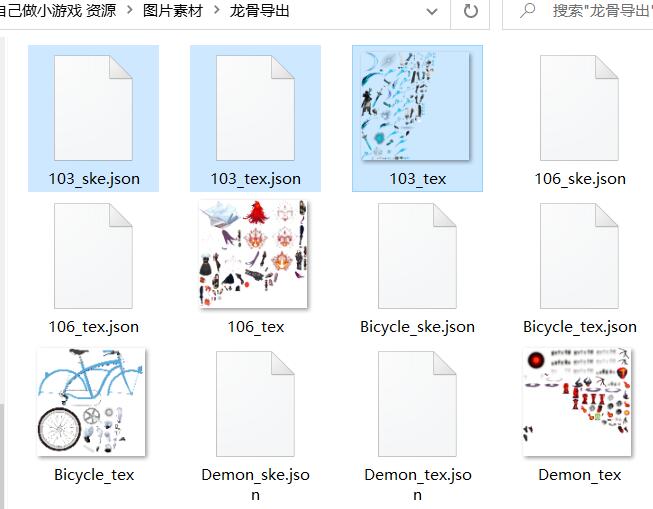Open the address bar history dropdown

pyautogui.click(x=432, y=11)
